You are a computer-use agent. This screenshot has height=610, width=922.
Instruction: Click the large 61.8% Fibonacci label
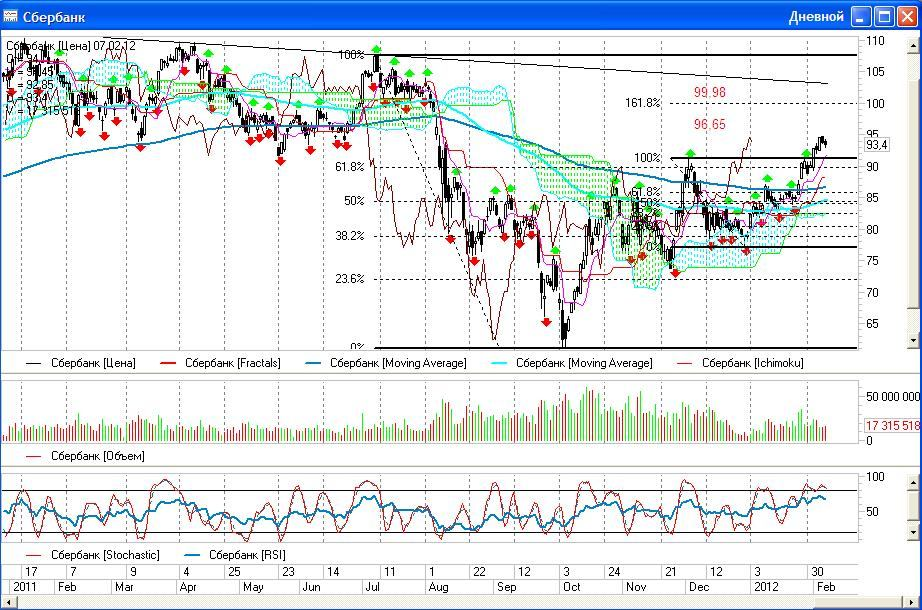(350, 167)
